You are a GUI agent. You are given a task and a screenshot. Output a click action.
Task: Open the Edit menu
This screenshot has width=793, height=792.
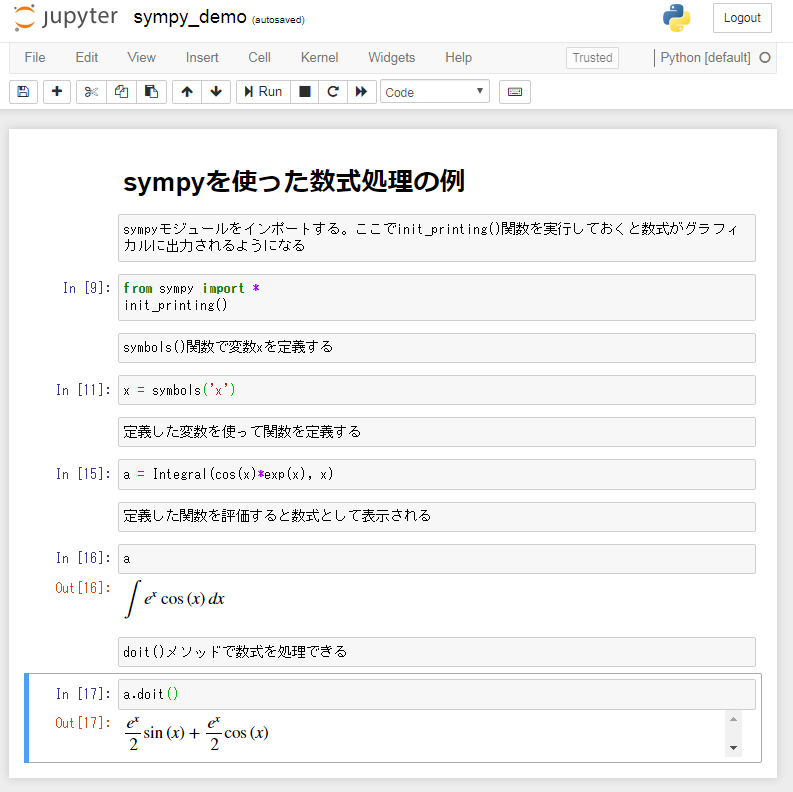(86, 58)
